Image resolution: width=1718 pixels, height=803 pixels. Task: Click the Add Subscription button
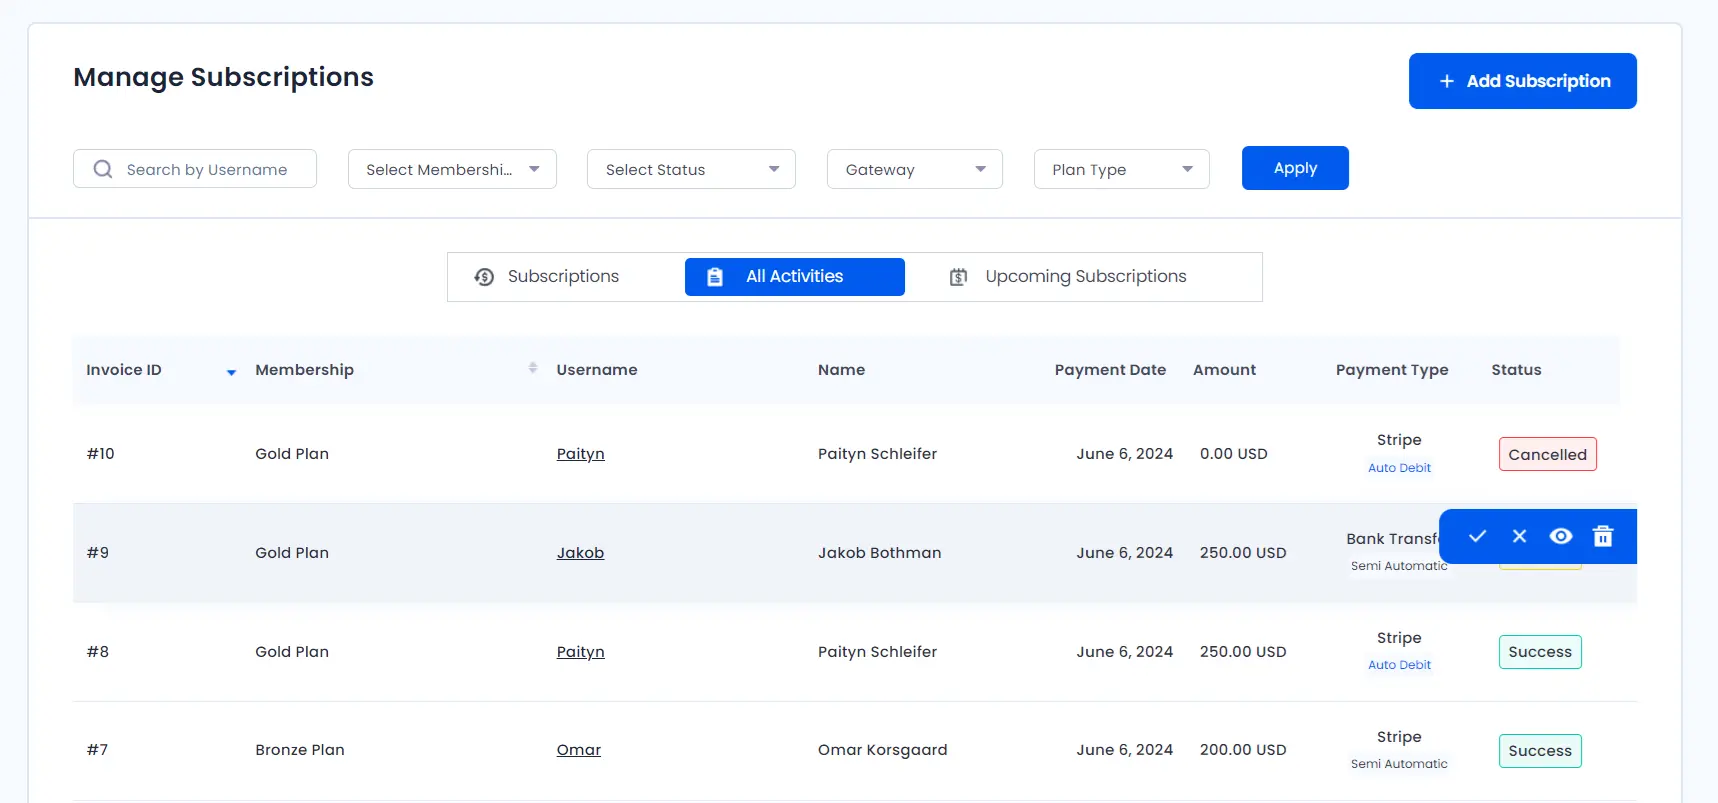[x=1522, y=81]
